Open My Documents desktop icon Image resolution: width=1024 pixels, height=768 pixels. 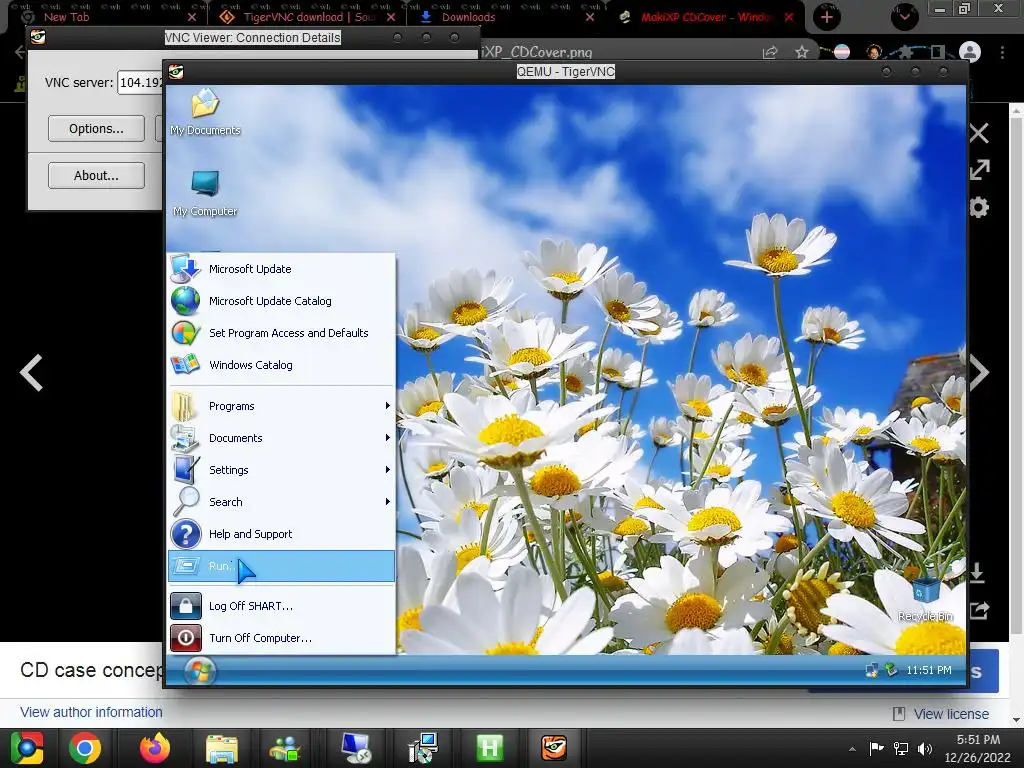tap(205, 112)
